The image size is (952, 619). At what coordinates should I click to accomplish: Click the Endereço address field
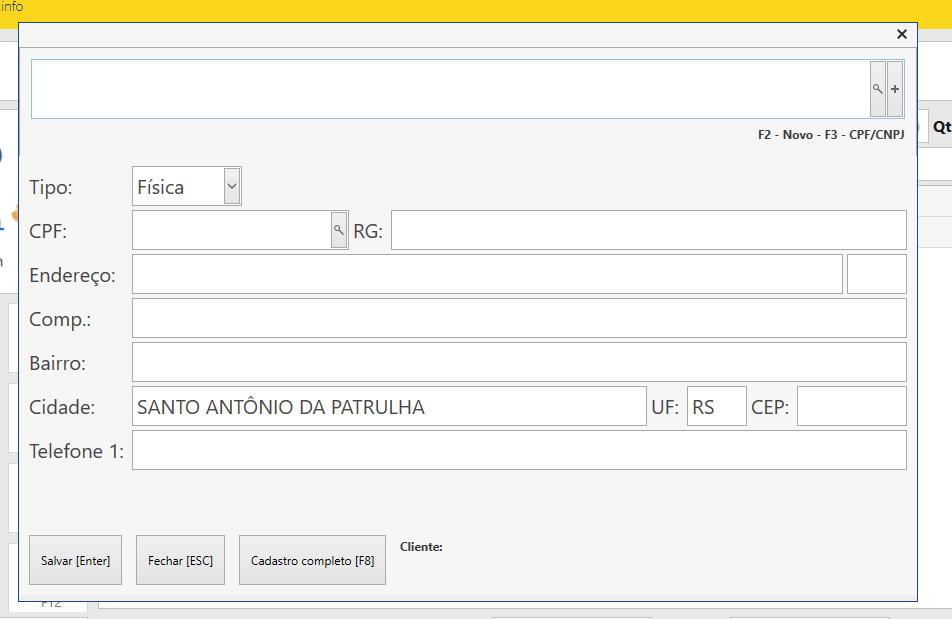pos(486,274)
